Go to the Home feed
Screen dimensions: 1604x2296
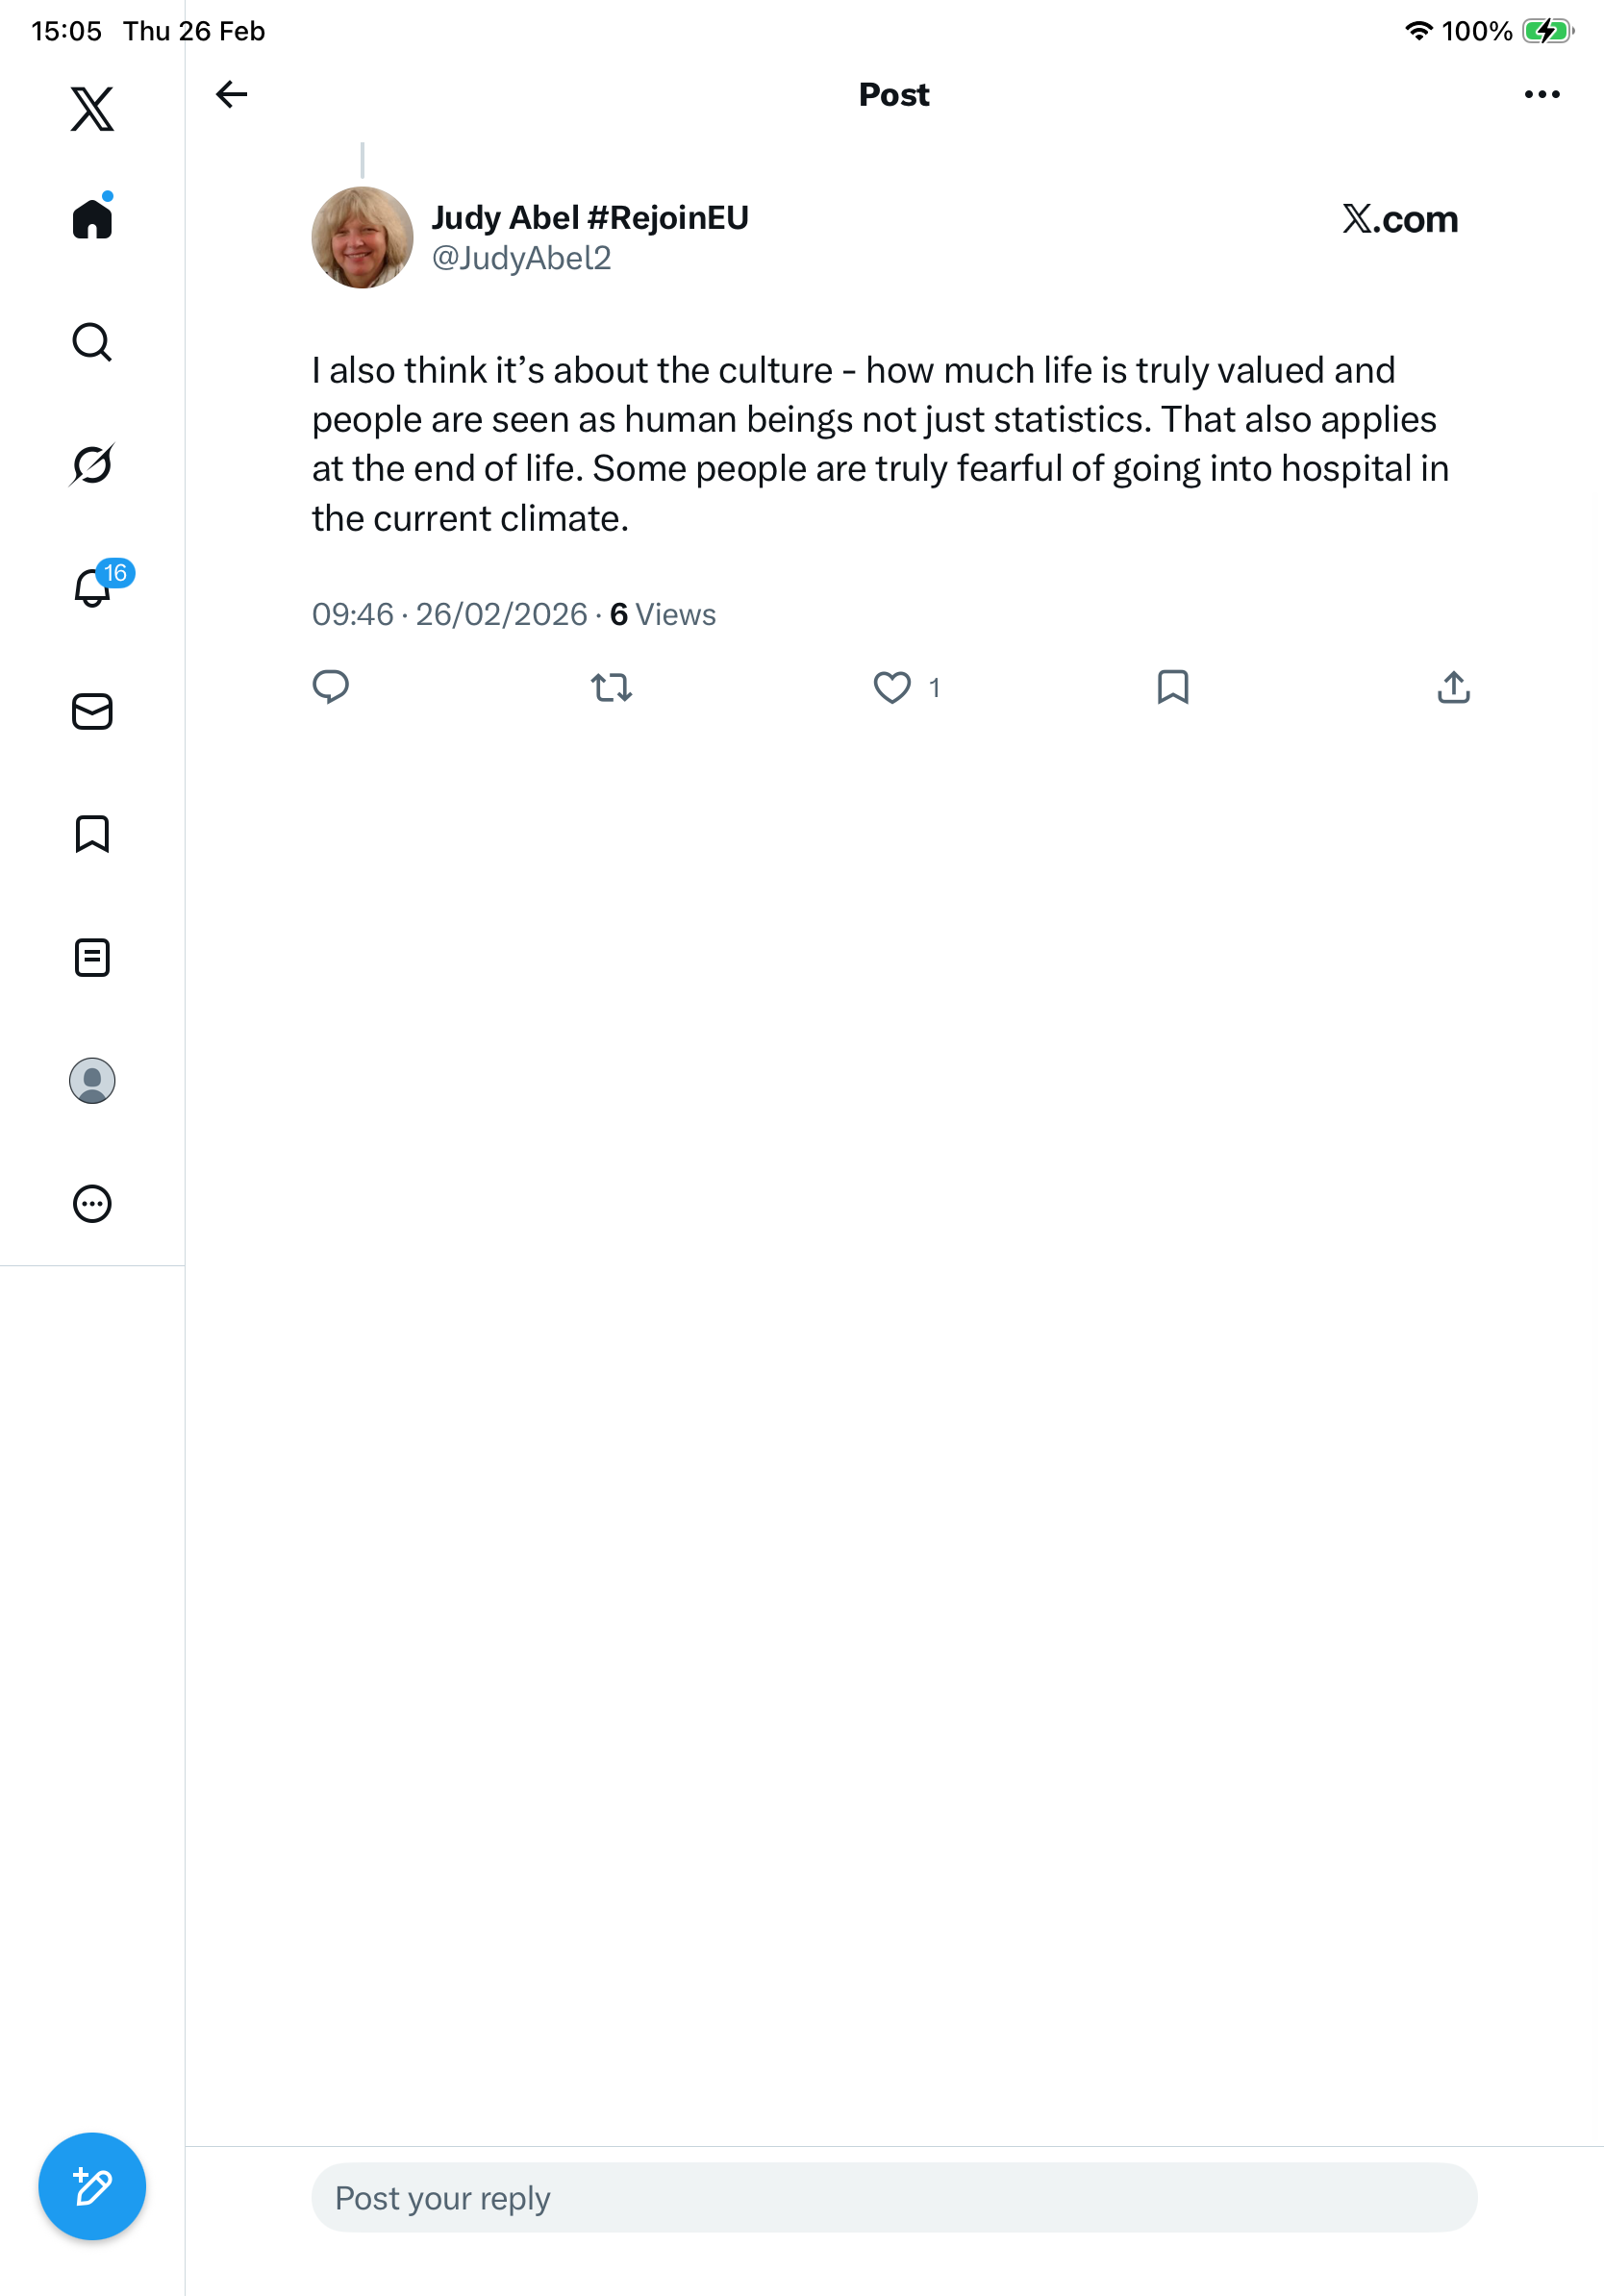(x=92, y=219)
